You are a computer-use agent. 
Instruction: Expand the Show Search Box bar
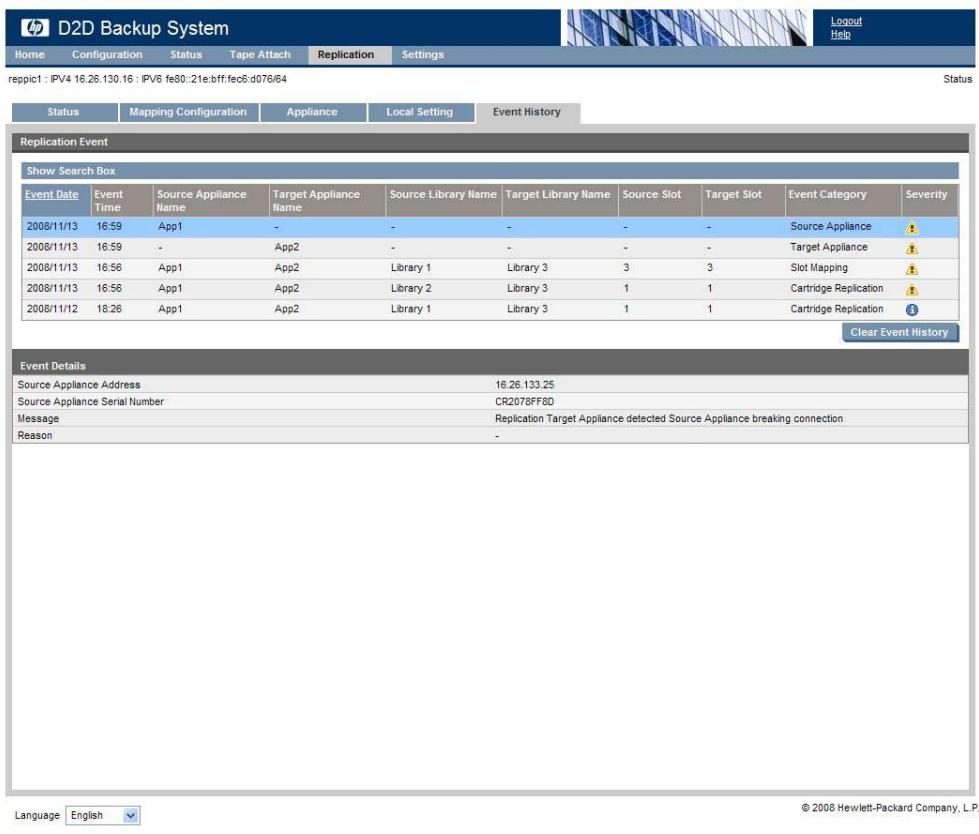490,171
